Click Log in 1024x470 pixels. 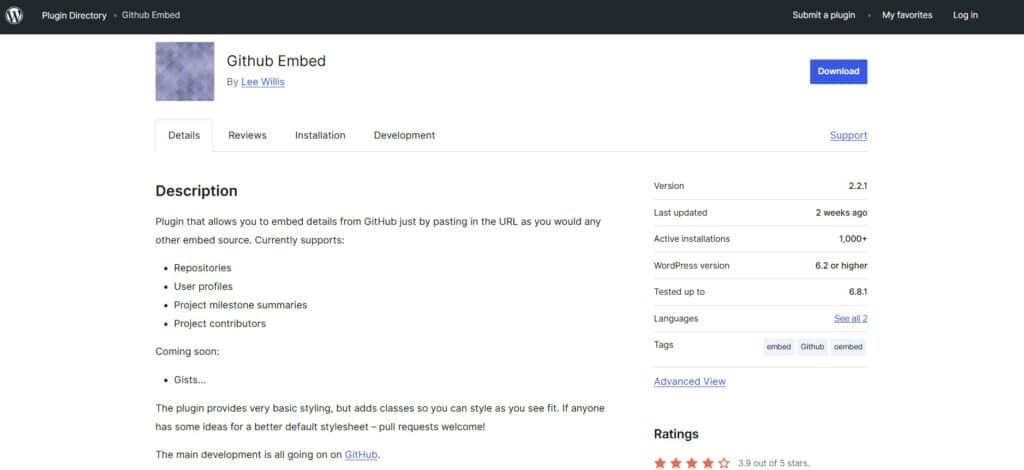point(965,15)
